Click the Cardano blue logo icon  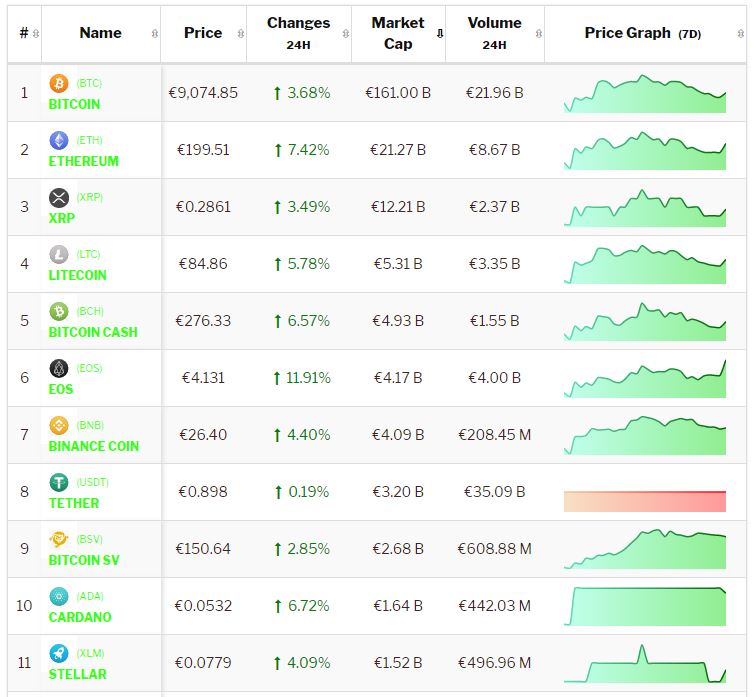pyautogui.click(x=58, y=596)
